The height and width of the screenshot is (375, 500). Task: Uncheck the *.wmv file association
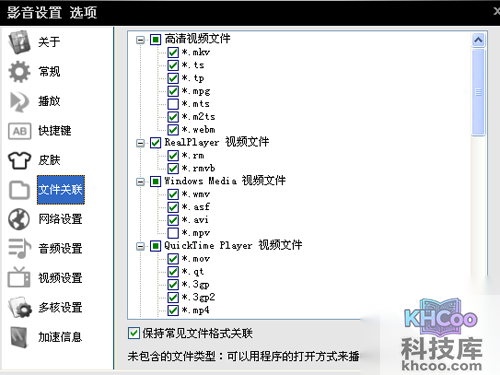(173, 194)
